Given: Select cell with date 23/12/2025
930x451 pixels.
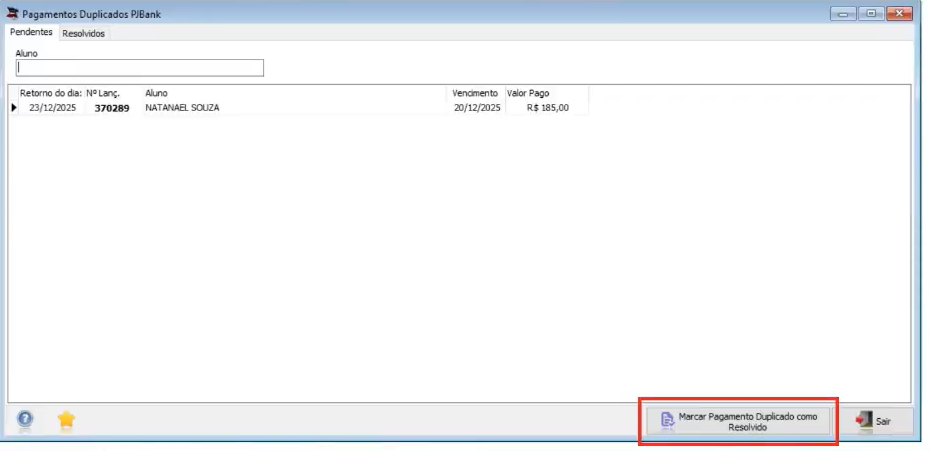Looking at the screenshot, I should coord(51,107).
